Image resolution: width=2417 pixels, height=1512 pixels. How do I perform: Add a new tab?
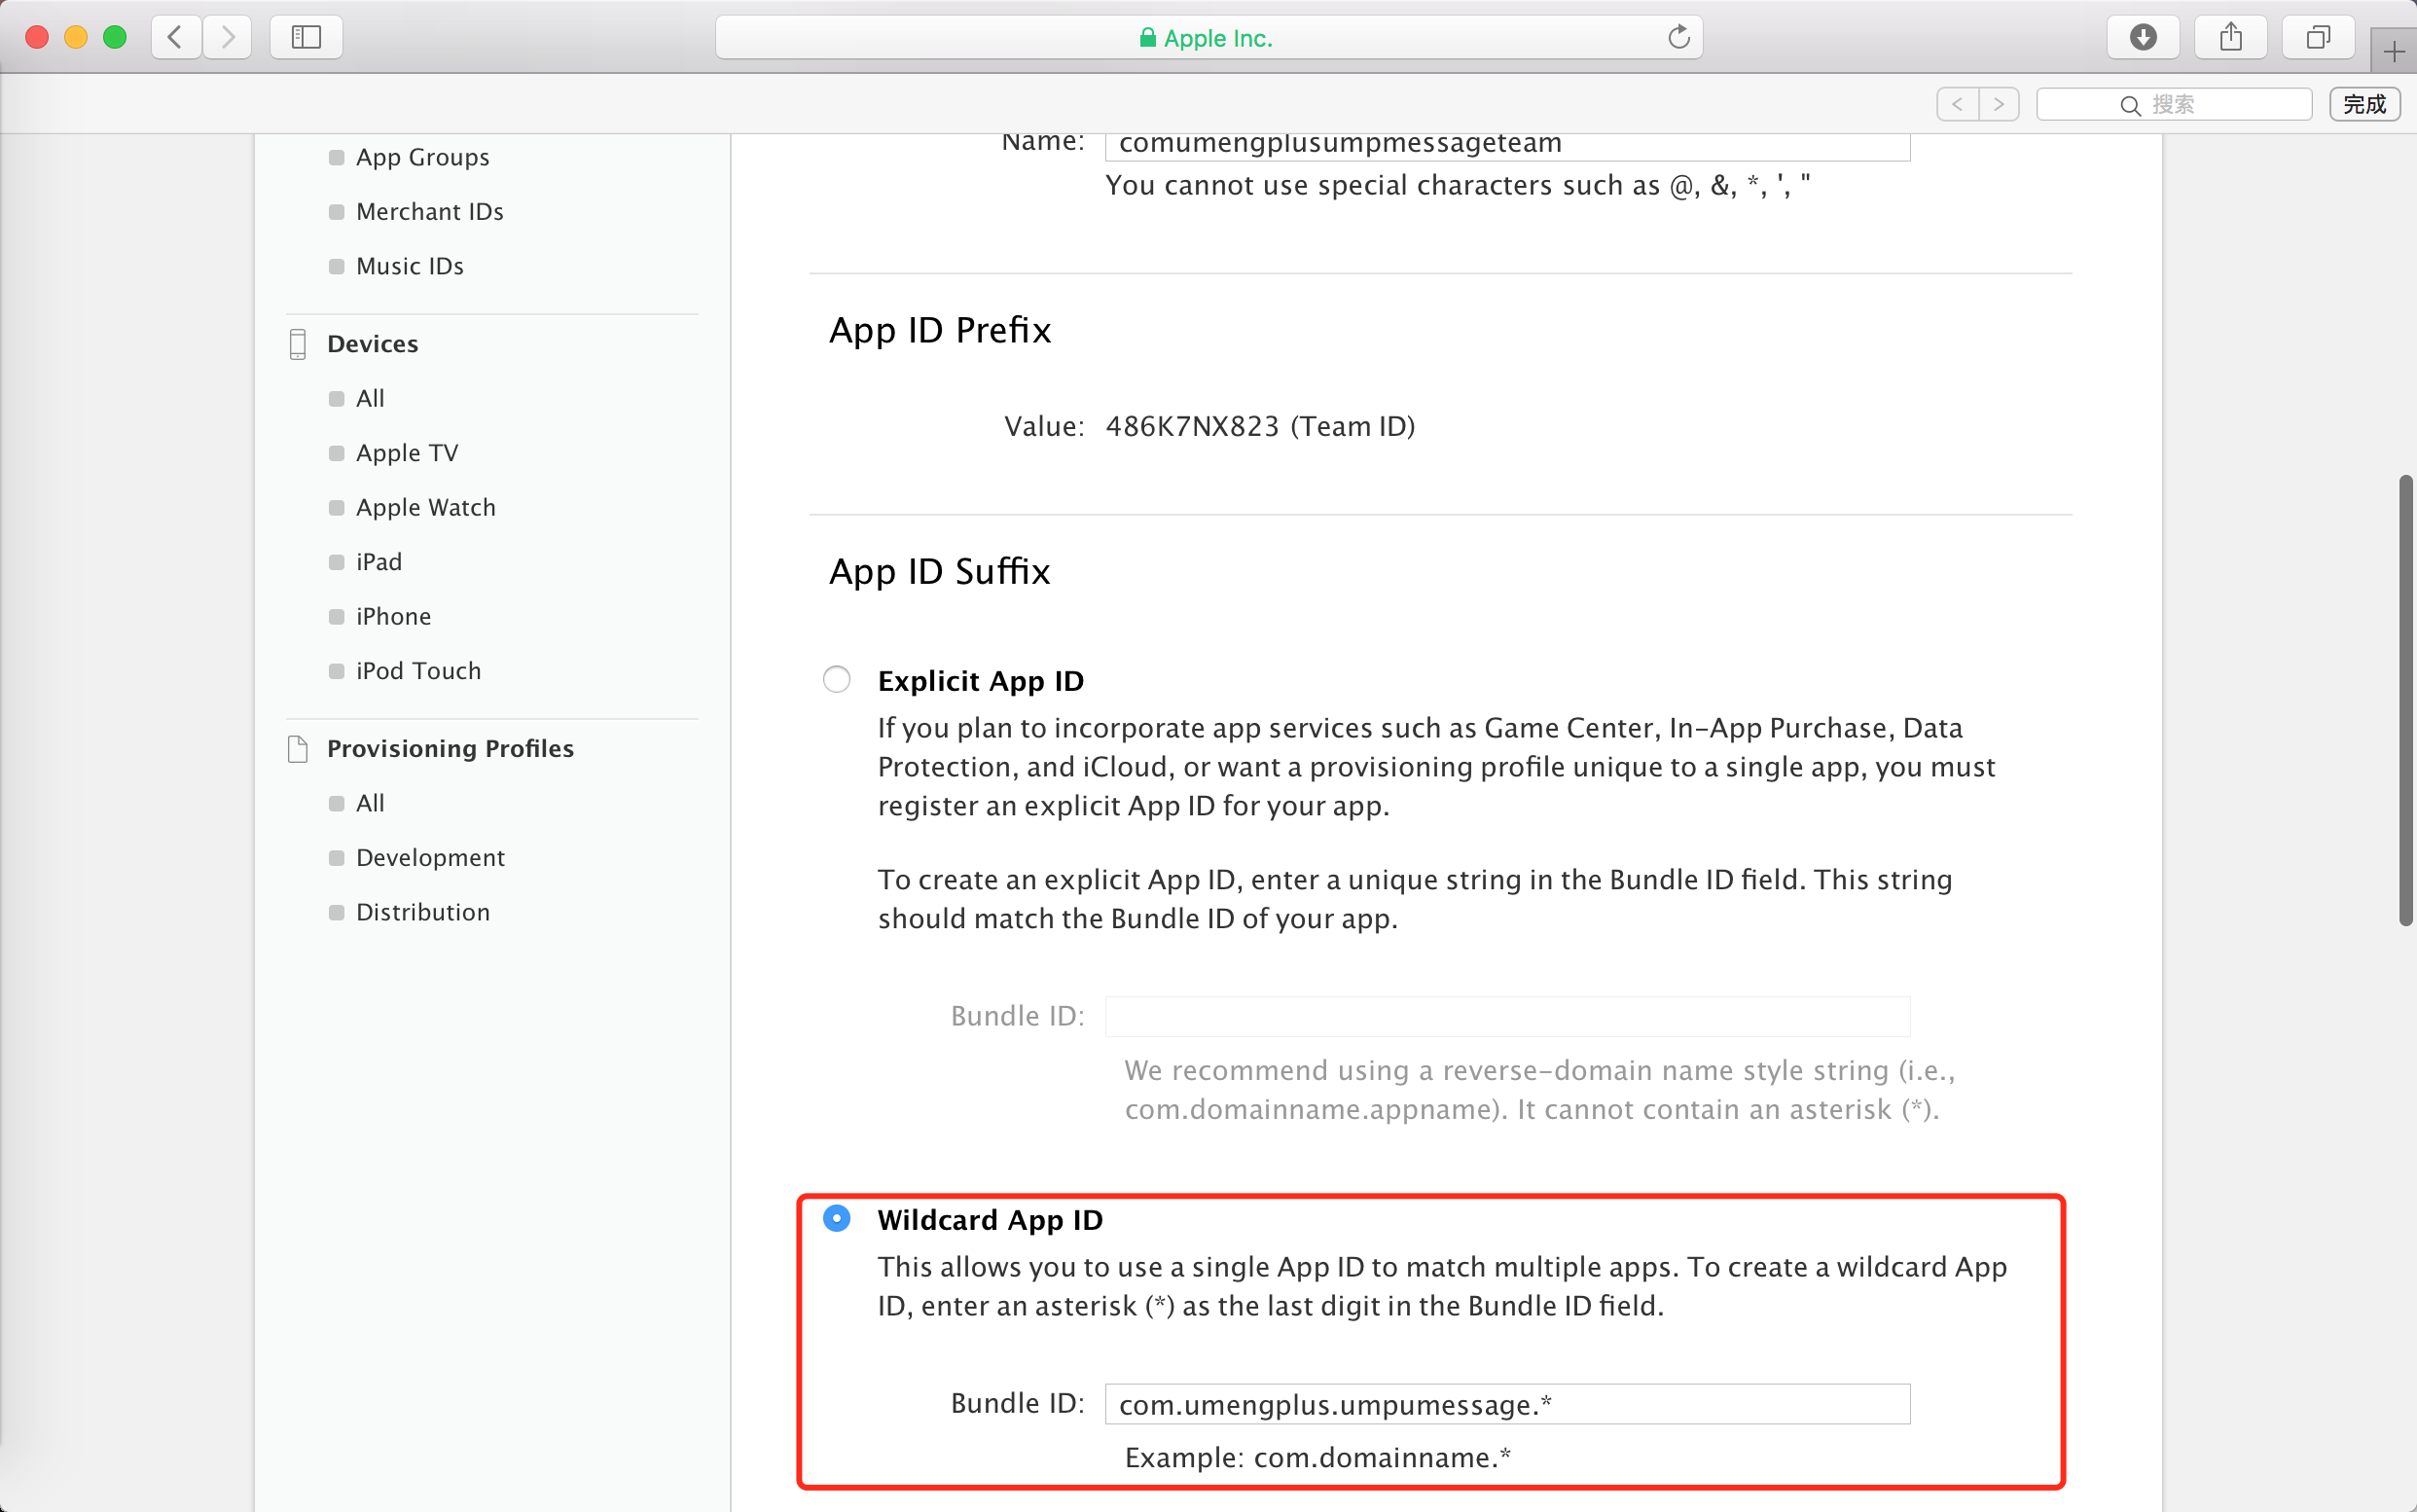tap(2394, 51)
